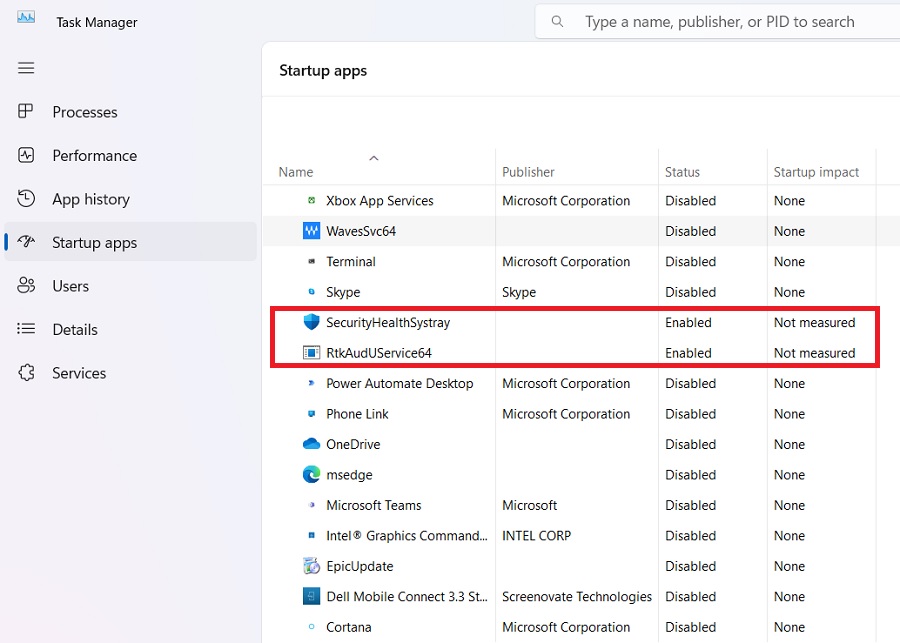900x643 pixels.
Task: Toggle sort order using Name column chevron
Action: (374, 158)
